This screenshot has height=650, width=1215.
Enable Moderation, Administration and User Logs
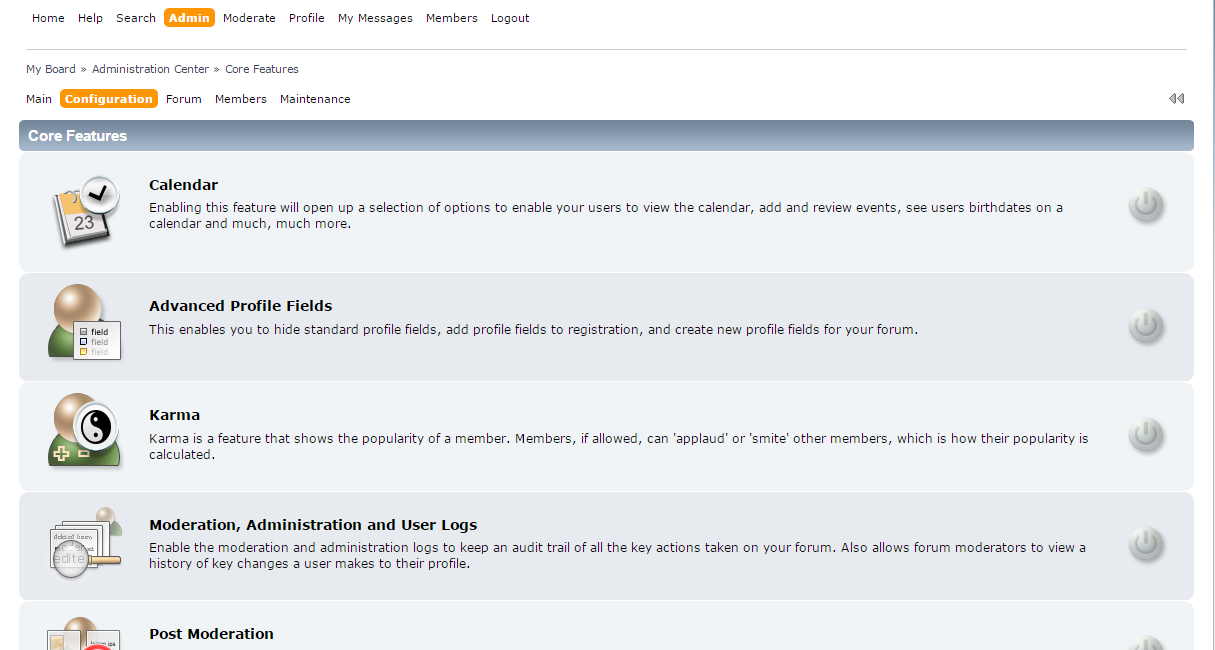click(x=1146, y=545)
